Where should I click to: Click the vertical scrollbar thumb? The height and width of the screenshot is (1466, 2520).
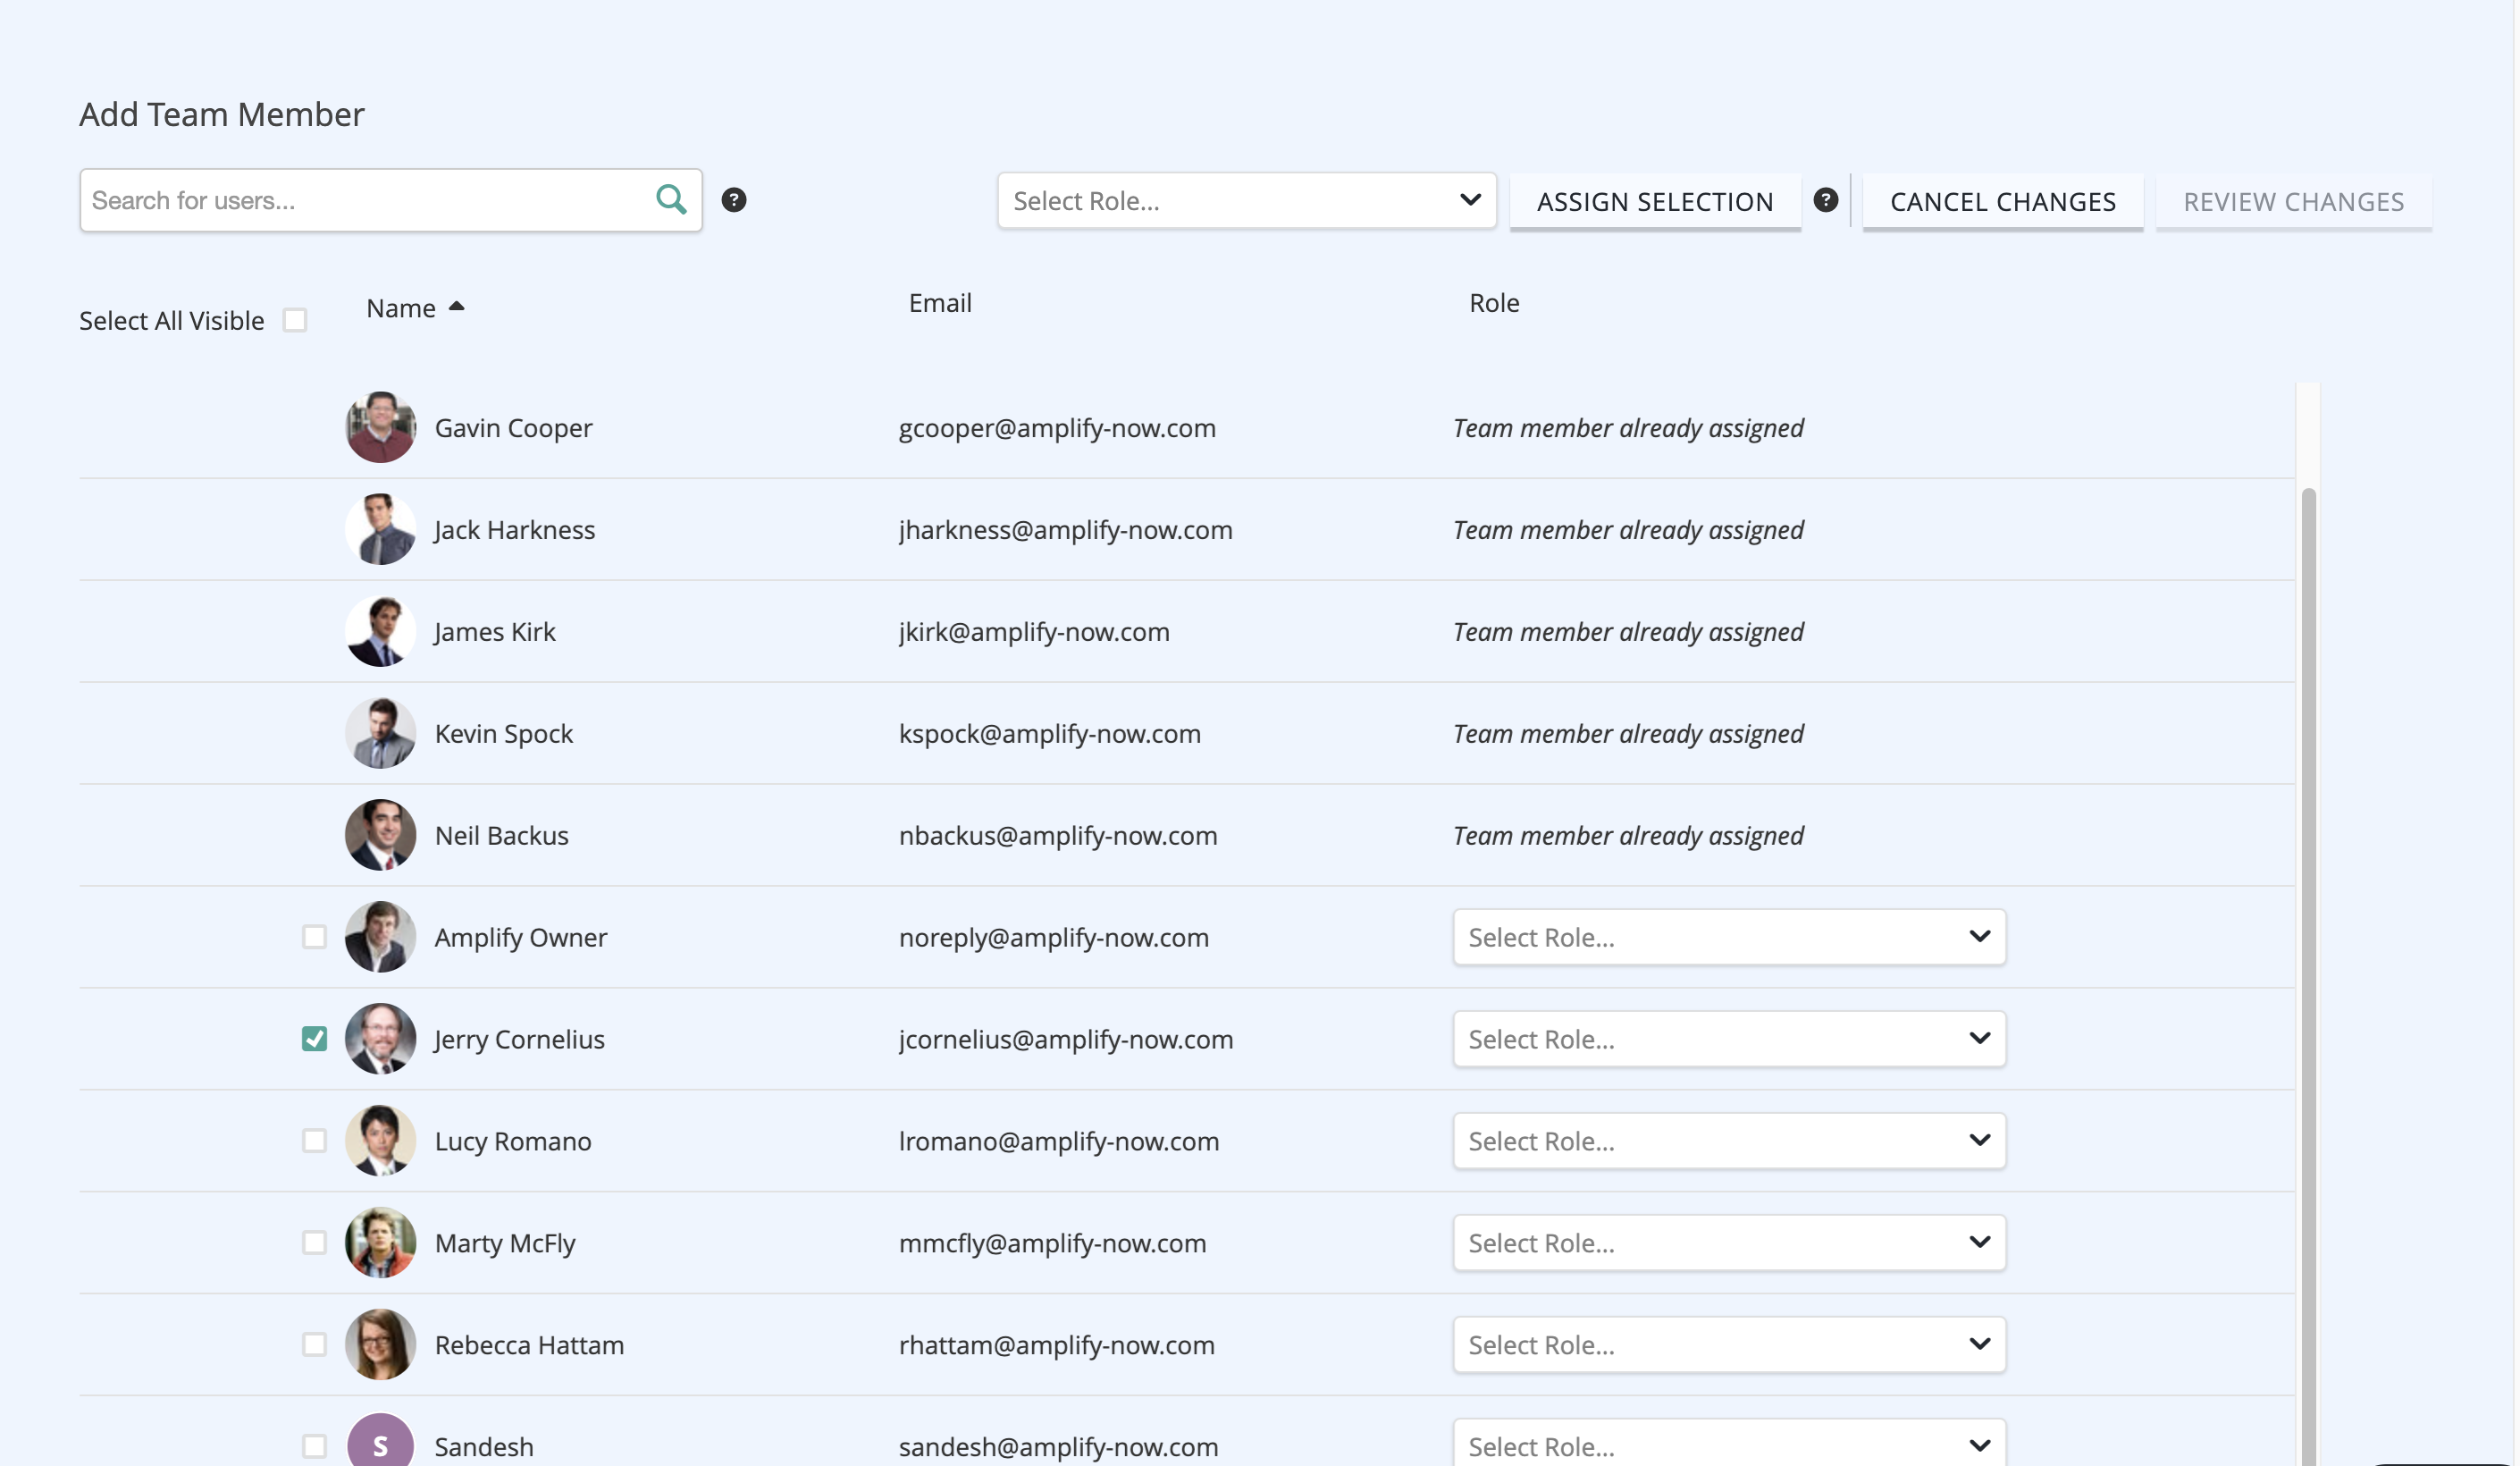pyautogui.click(x=2308, y=976)
